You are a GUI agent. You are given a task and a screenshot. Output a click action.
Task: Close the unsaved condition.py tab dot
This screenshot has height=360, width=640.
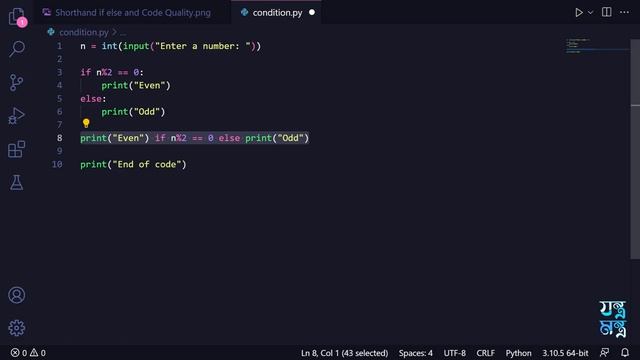(x=312, y=13)
